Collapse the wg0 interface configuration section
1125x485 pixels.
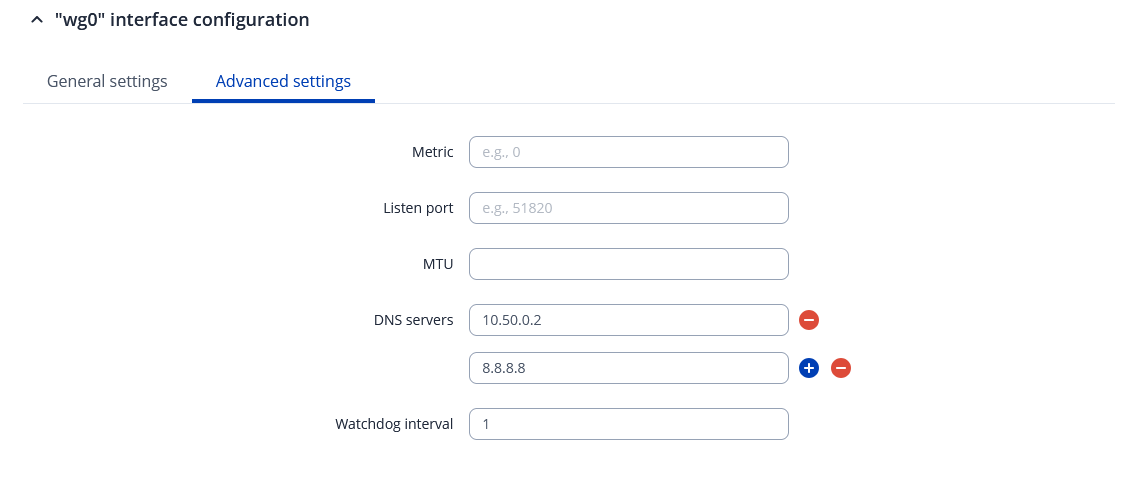[x=37, y=20]
